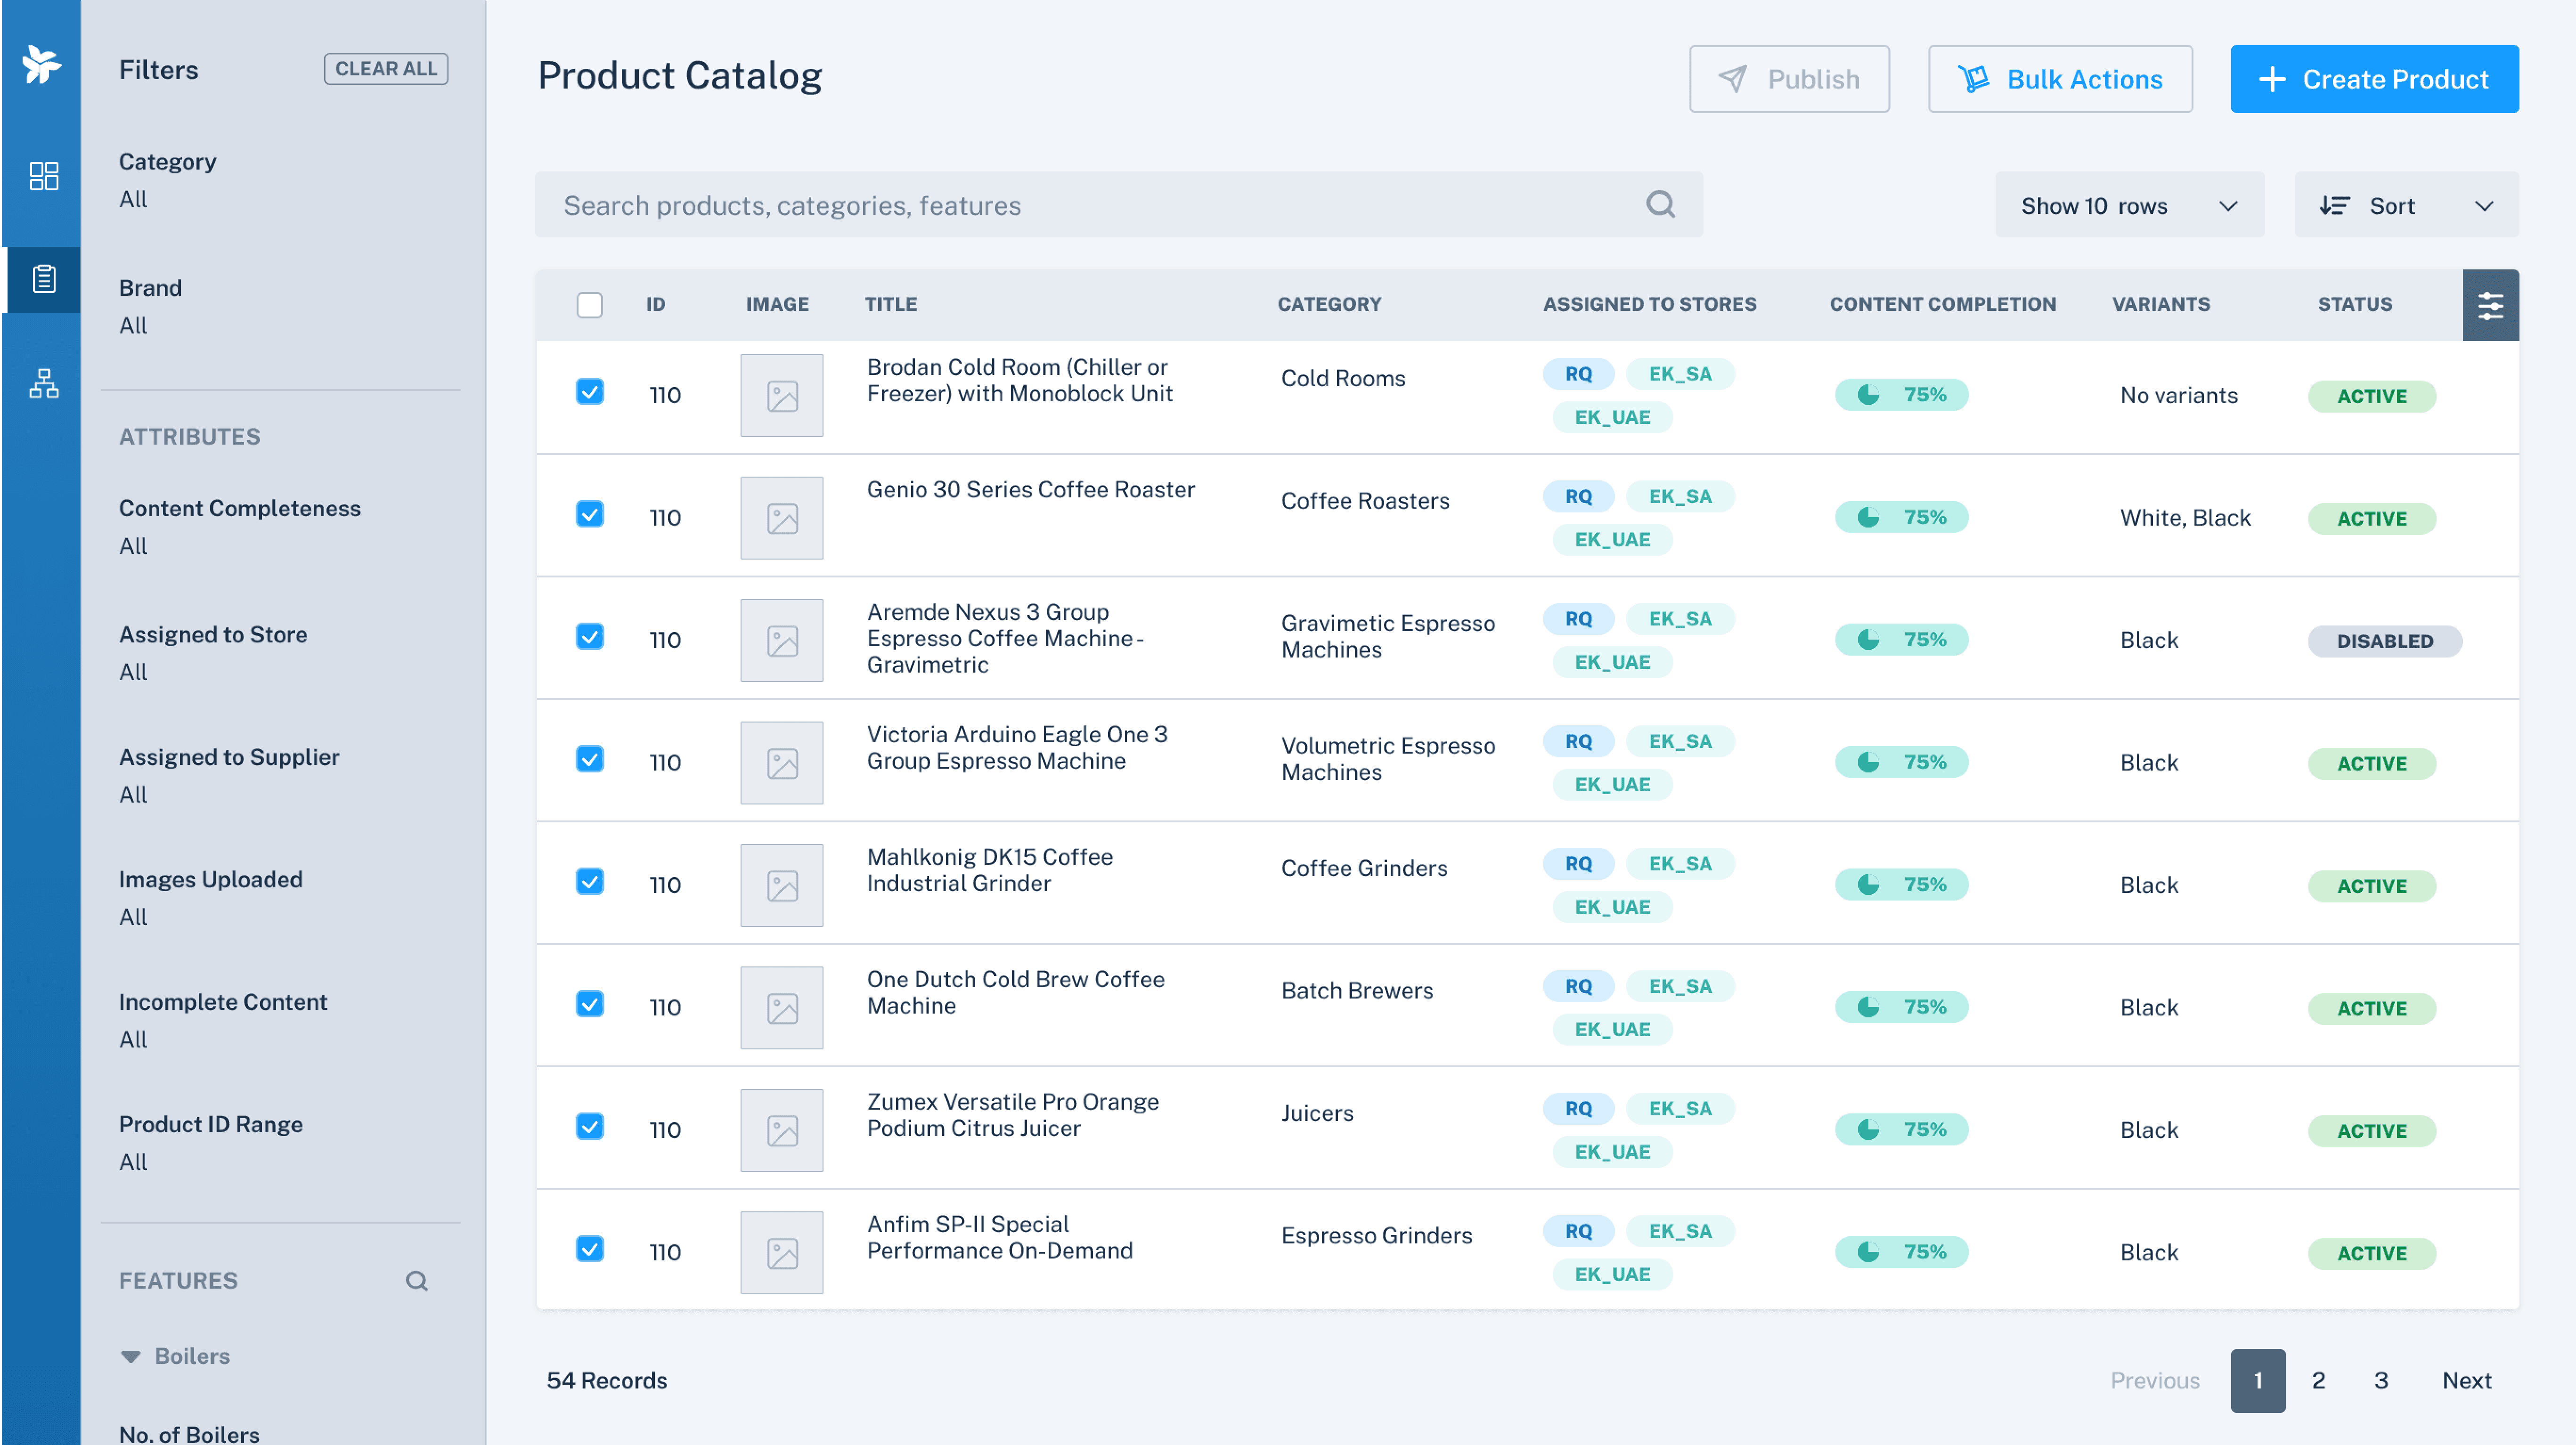Go to page 3 in pagination
The image size is (2576, 1445).
coord(2380,1380)
